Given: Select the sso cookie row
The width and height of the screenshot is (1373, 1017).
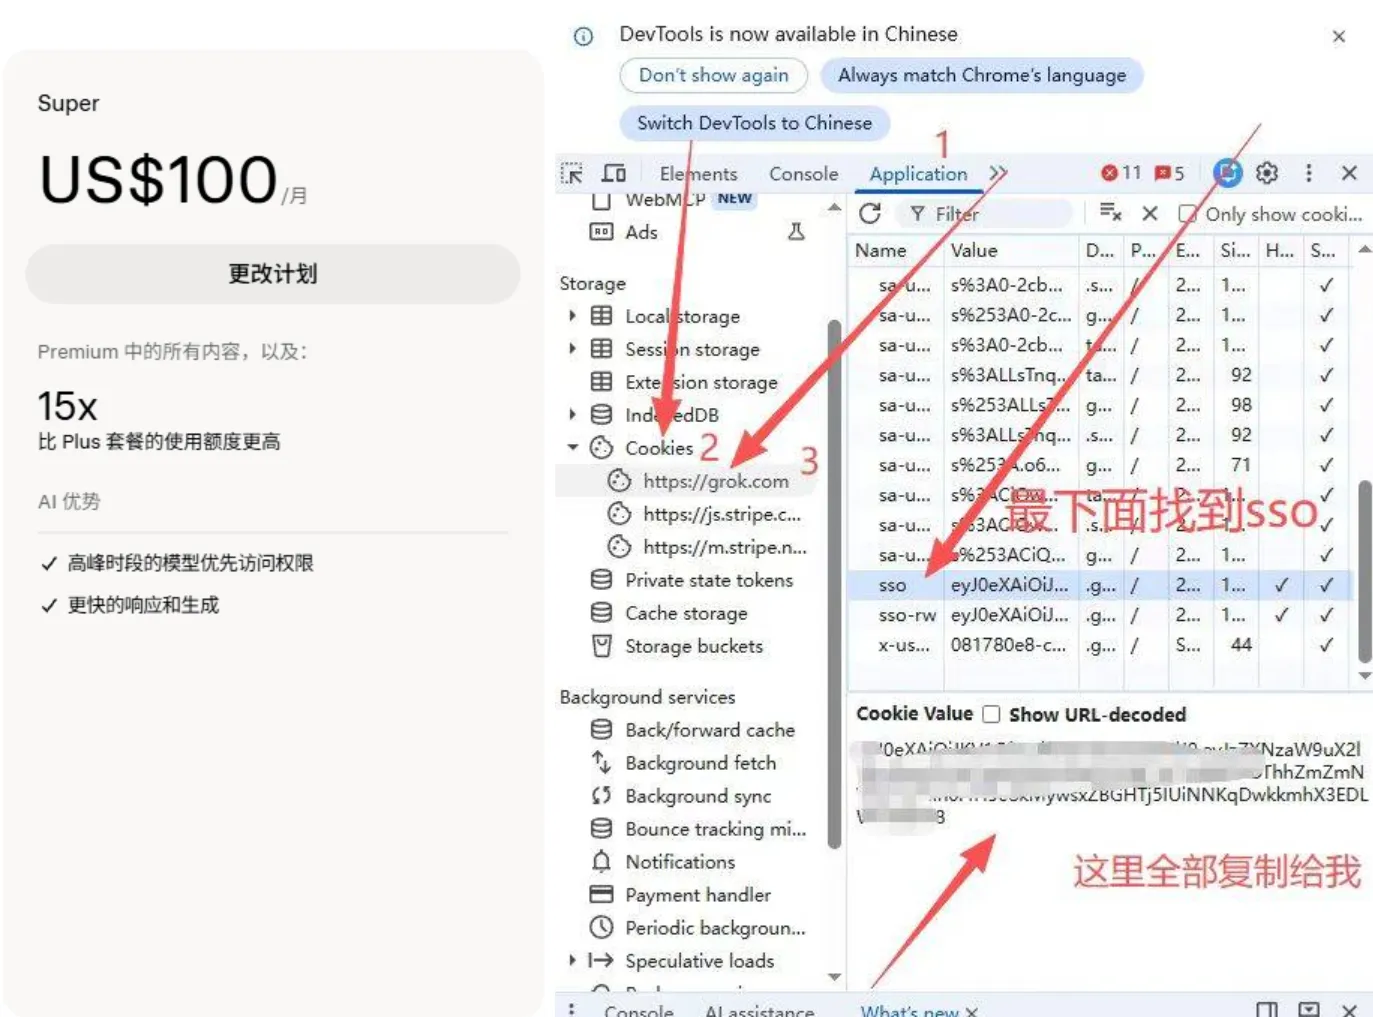Looking at the screenshot, I should click(1100, 585).
